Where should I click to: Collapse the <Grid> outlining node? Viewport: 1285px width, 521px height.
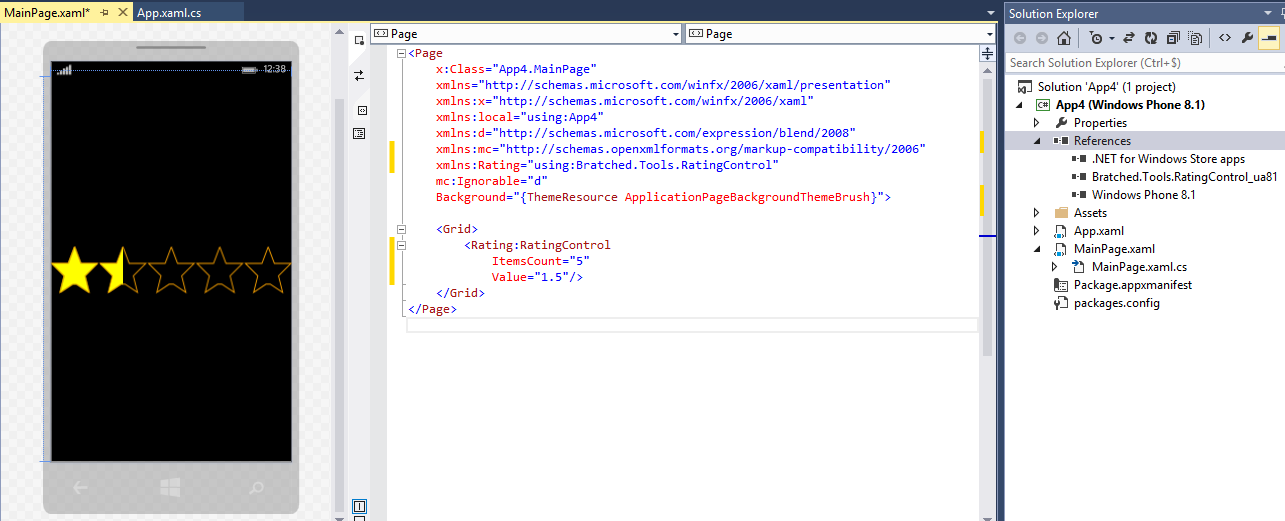pos(402,229)
